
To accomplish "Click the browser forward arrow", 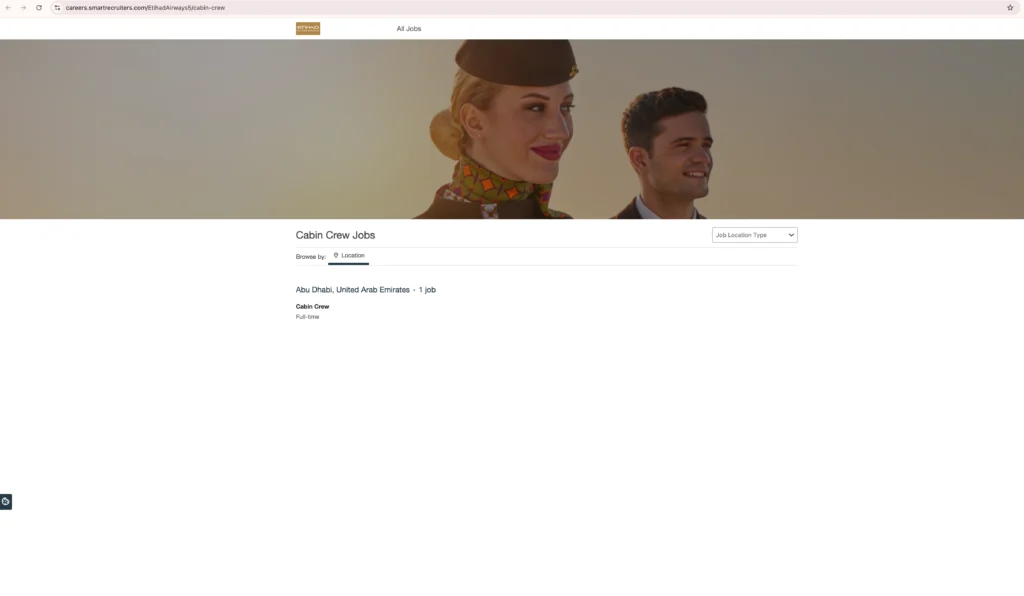I will [23, 8].
